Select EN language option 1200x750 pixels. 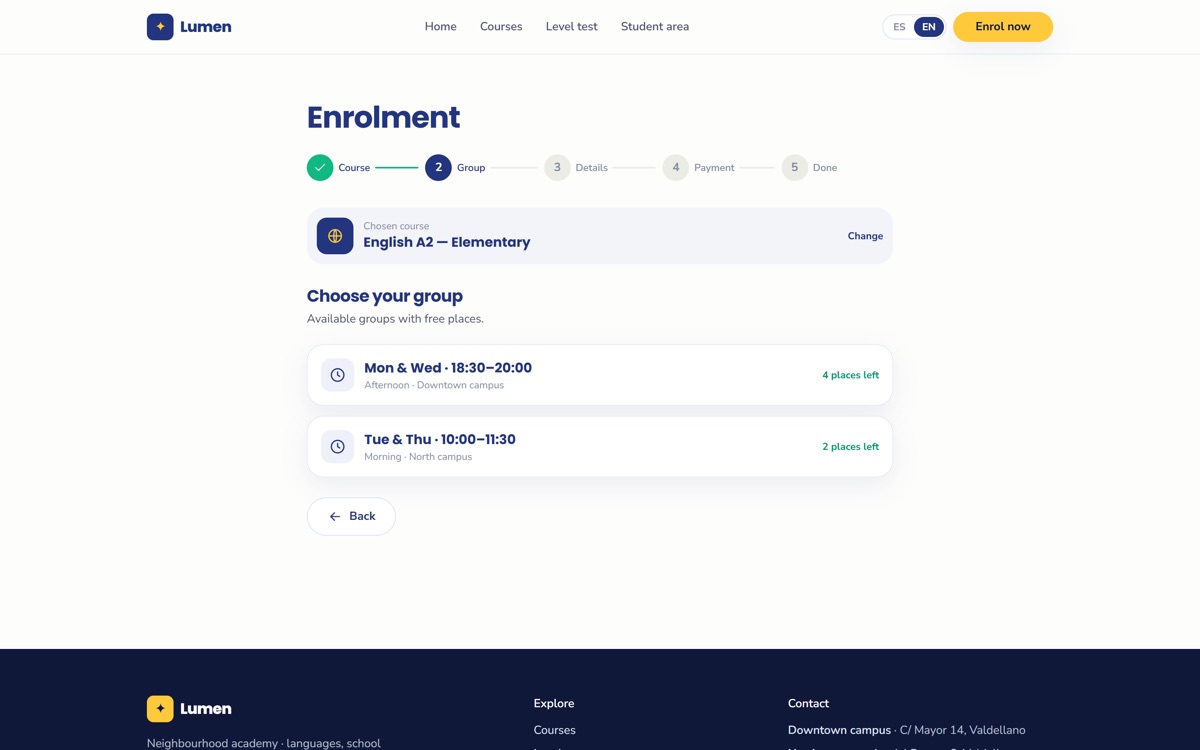pos(929,27)
